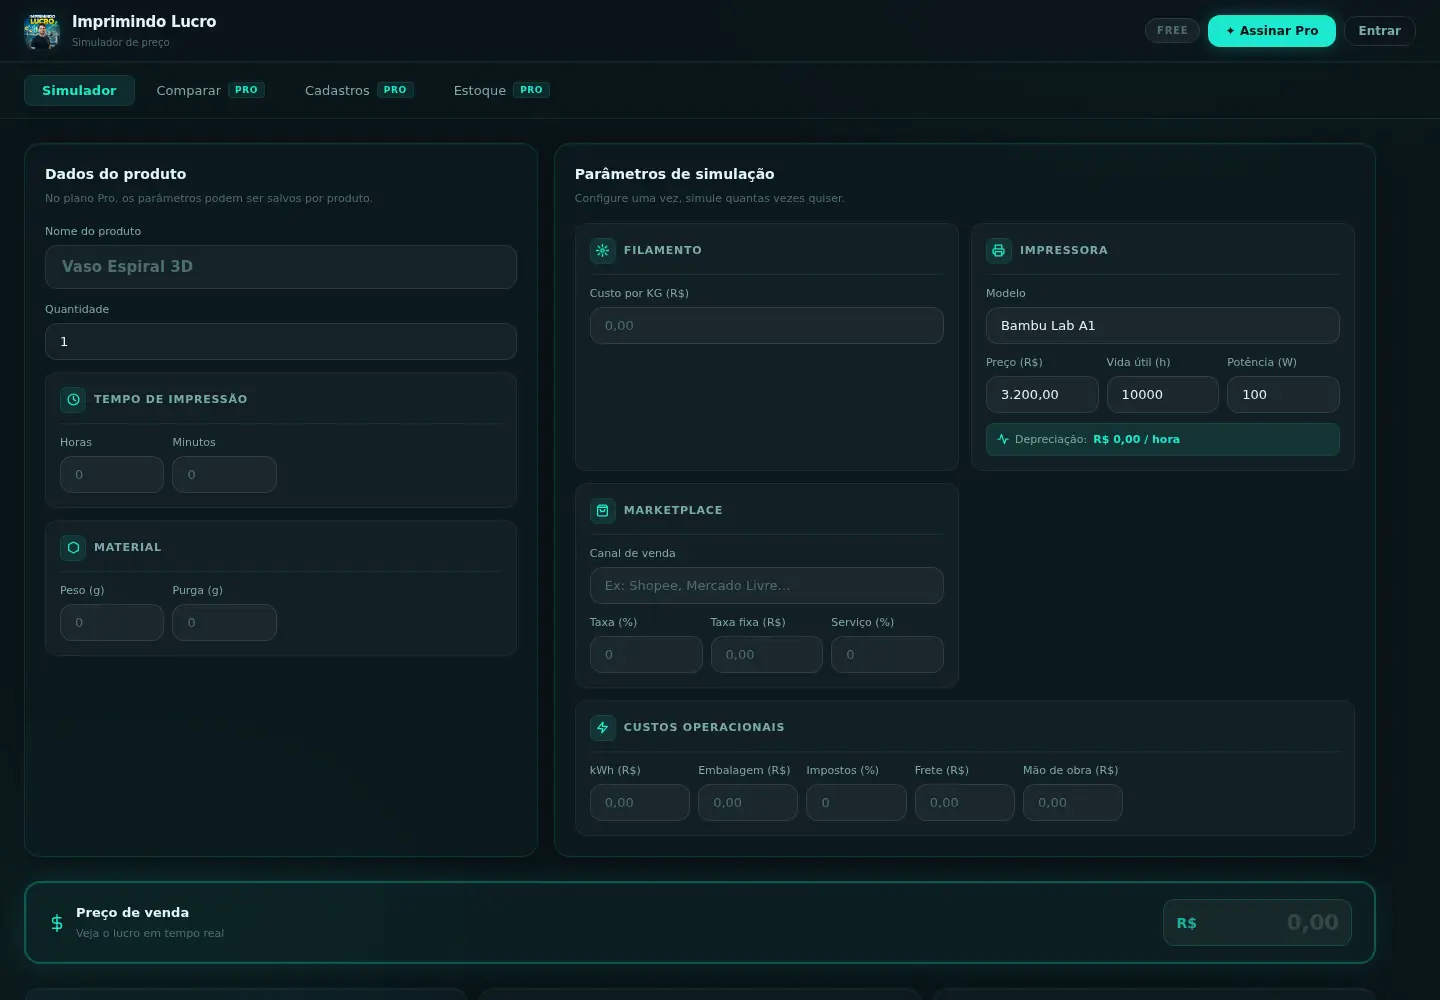Screen dimensions: 1440x1000
Task: Click the kWh (R$) input field
Action: click(640, 803)
